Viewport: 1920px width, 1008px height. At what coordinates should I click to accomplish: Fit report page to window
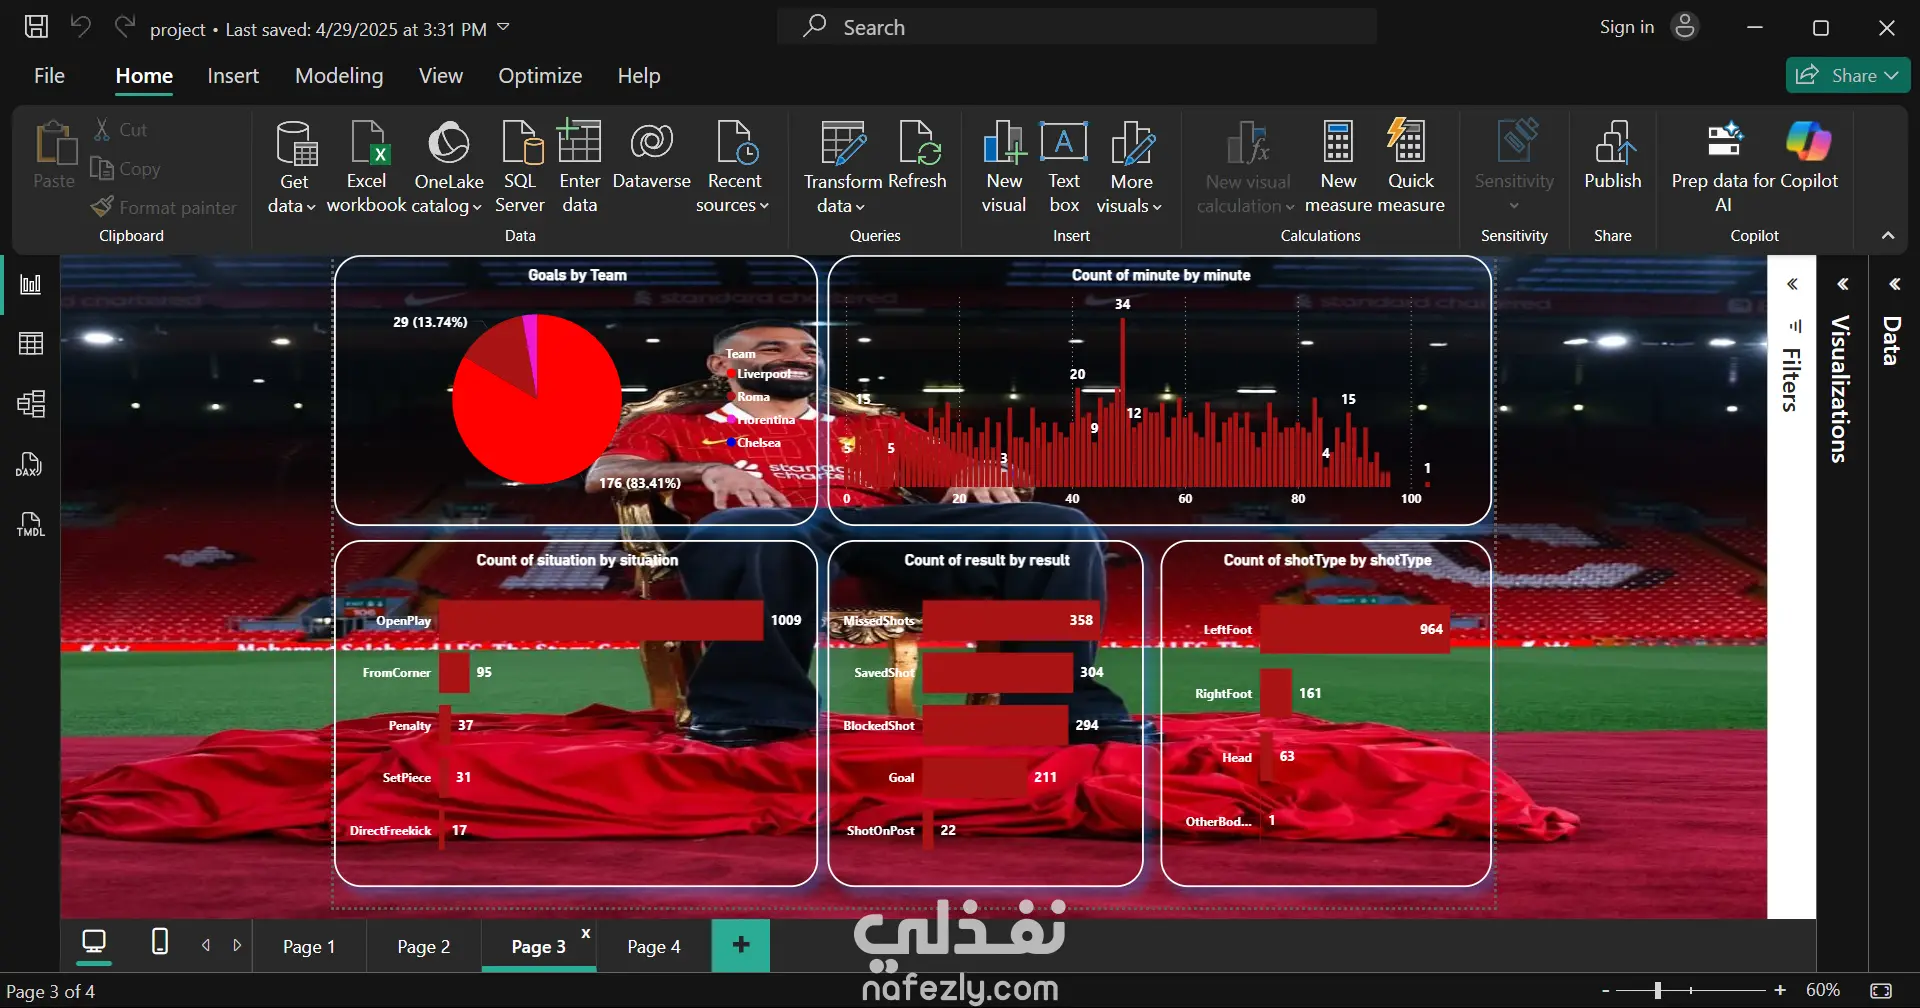(x=1881, y=991)
